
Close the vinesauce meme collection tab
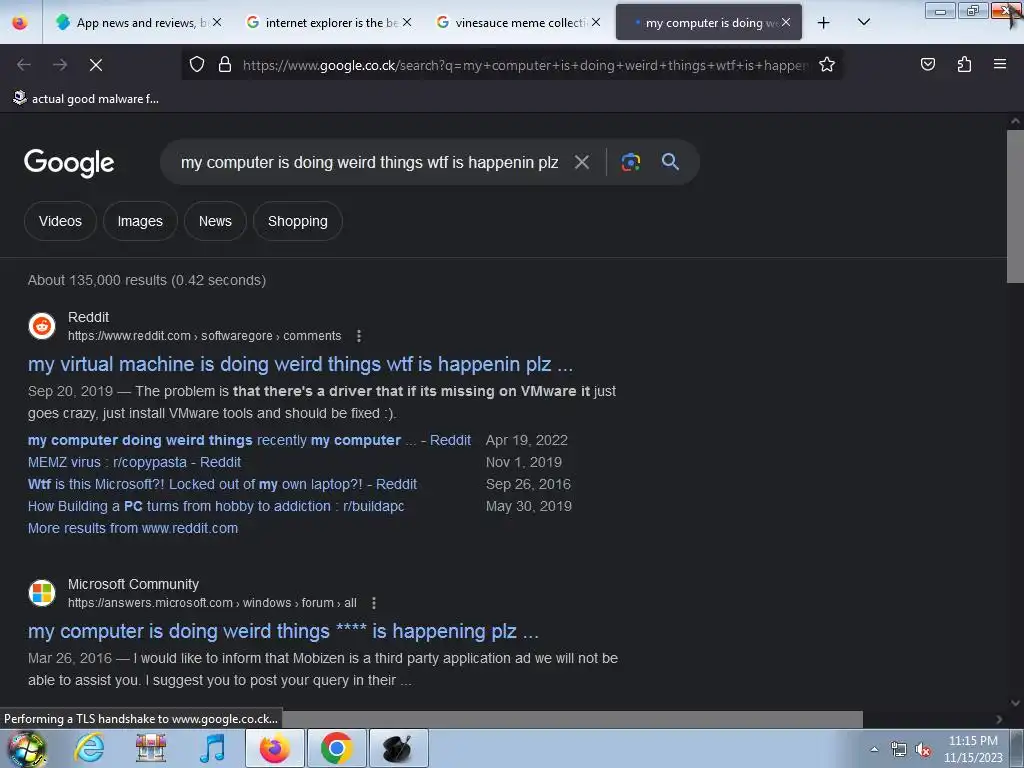596,22
